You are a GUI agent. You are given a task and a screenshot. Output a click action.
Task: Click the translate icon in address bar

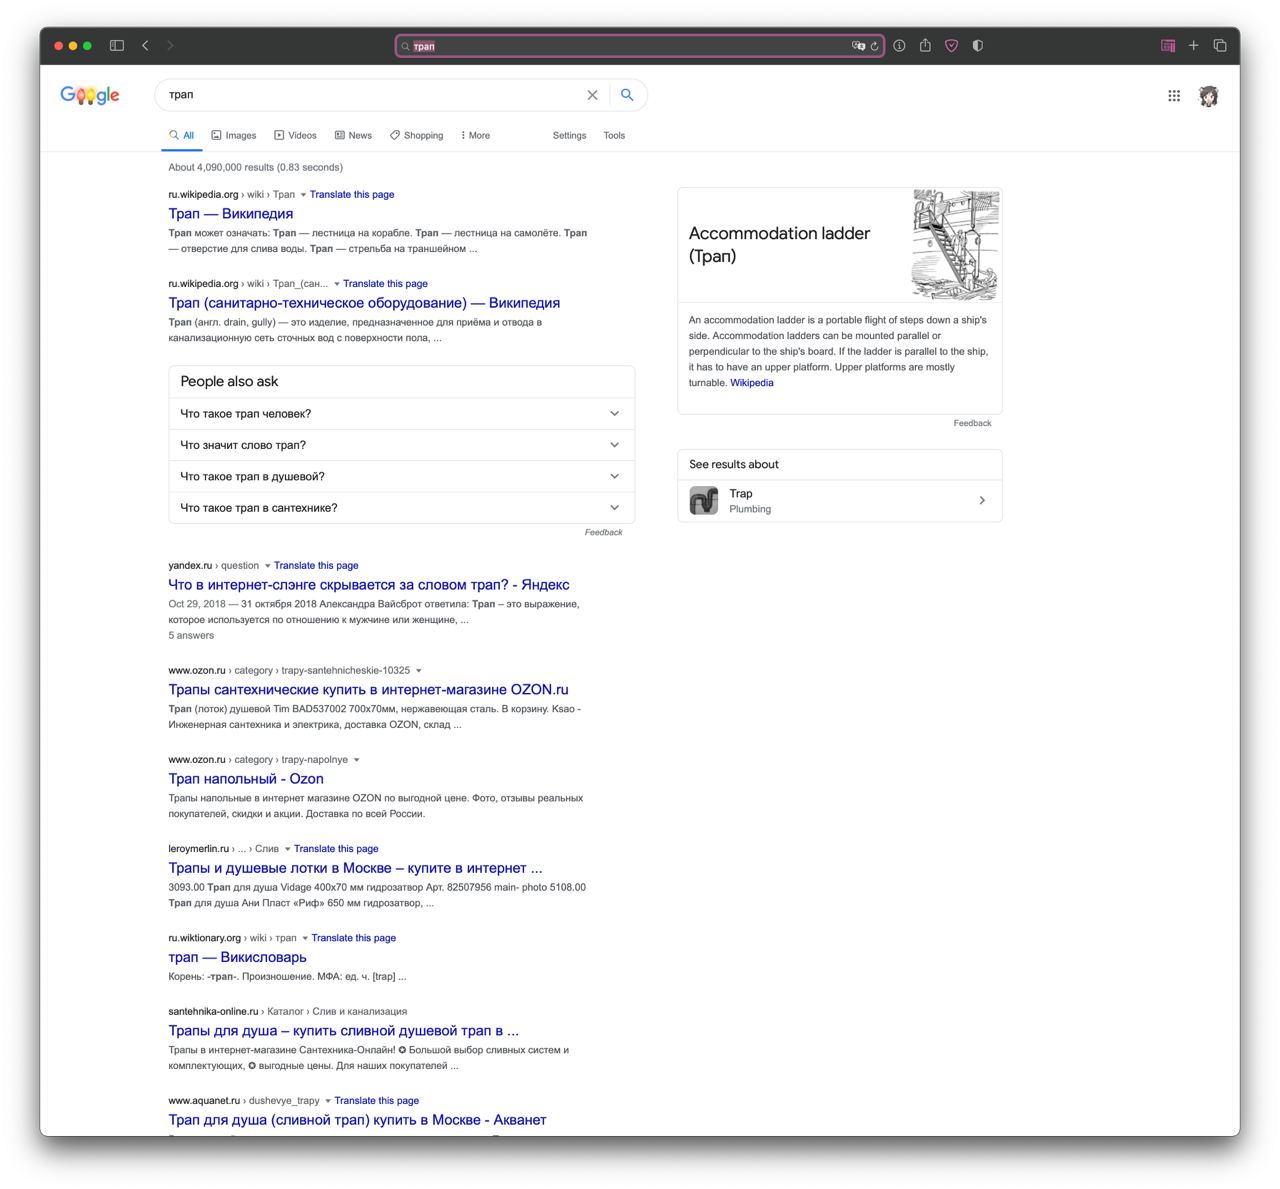pos(858,46)
